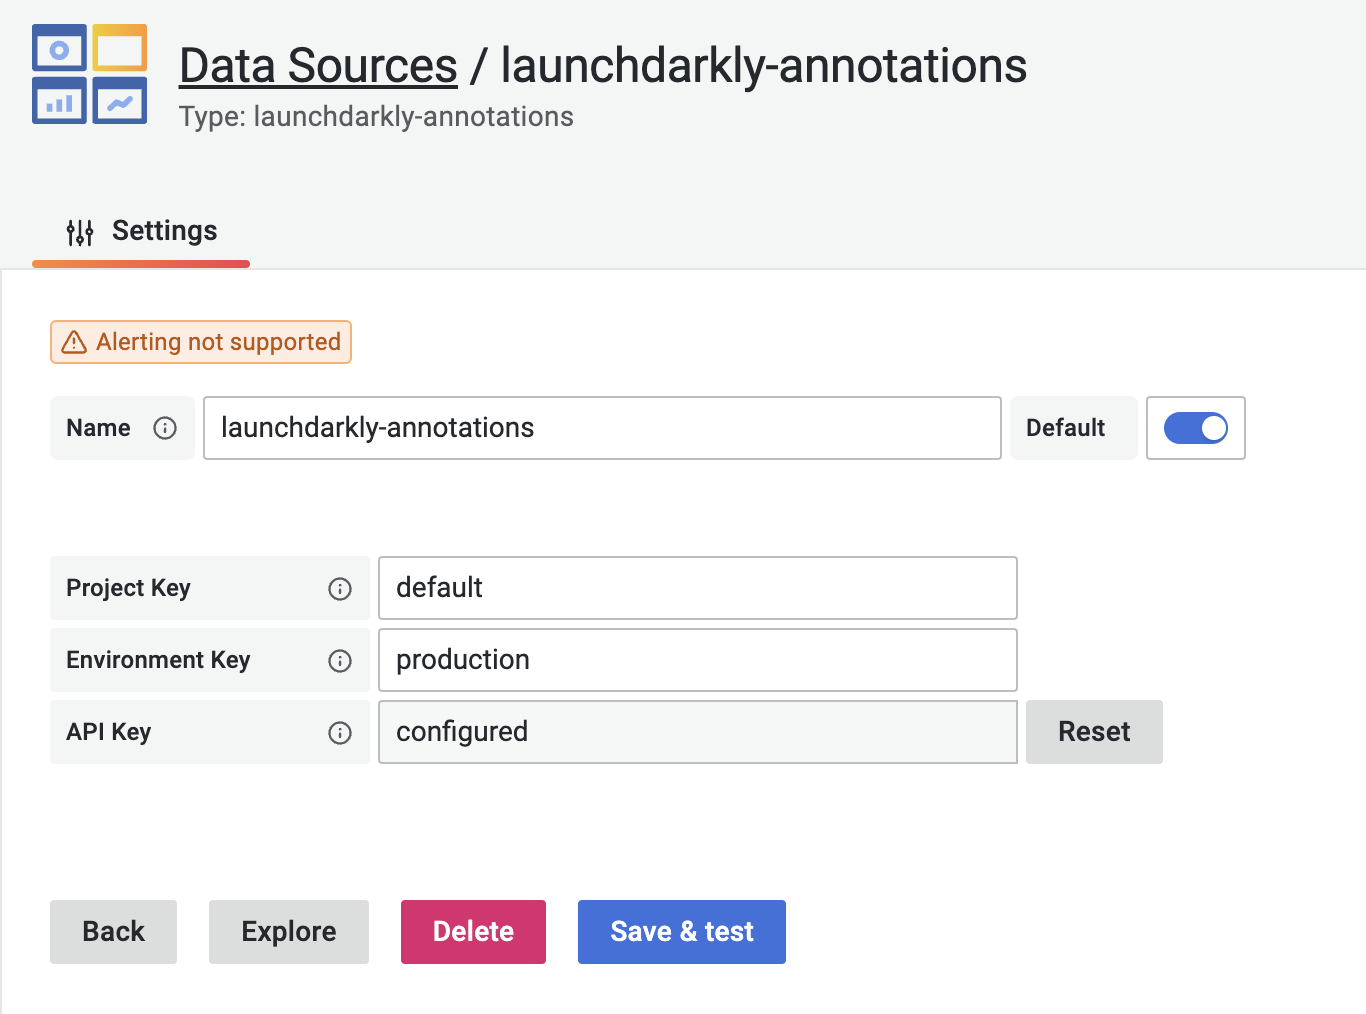This screenshot has height=1014, width=1366.
Task: Click the warning triangle in alerting badge
Action: click(x=74, y=342)
